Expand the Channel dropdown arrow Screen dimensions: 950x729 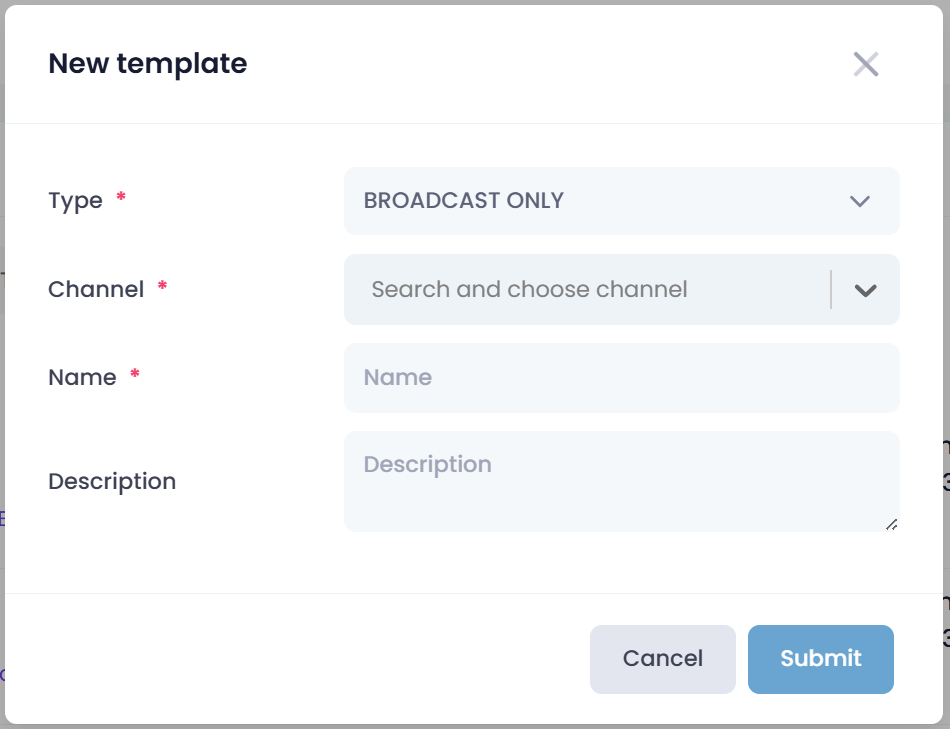click(865, 290)
